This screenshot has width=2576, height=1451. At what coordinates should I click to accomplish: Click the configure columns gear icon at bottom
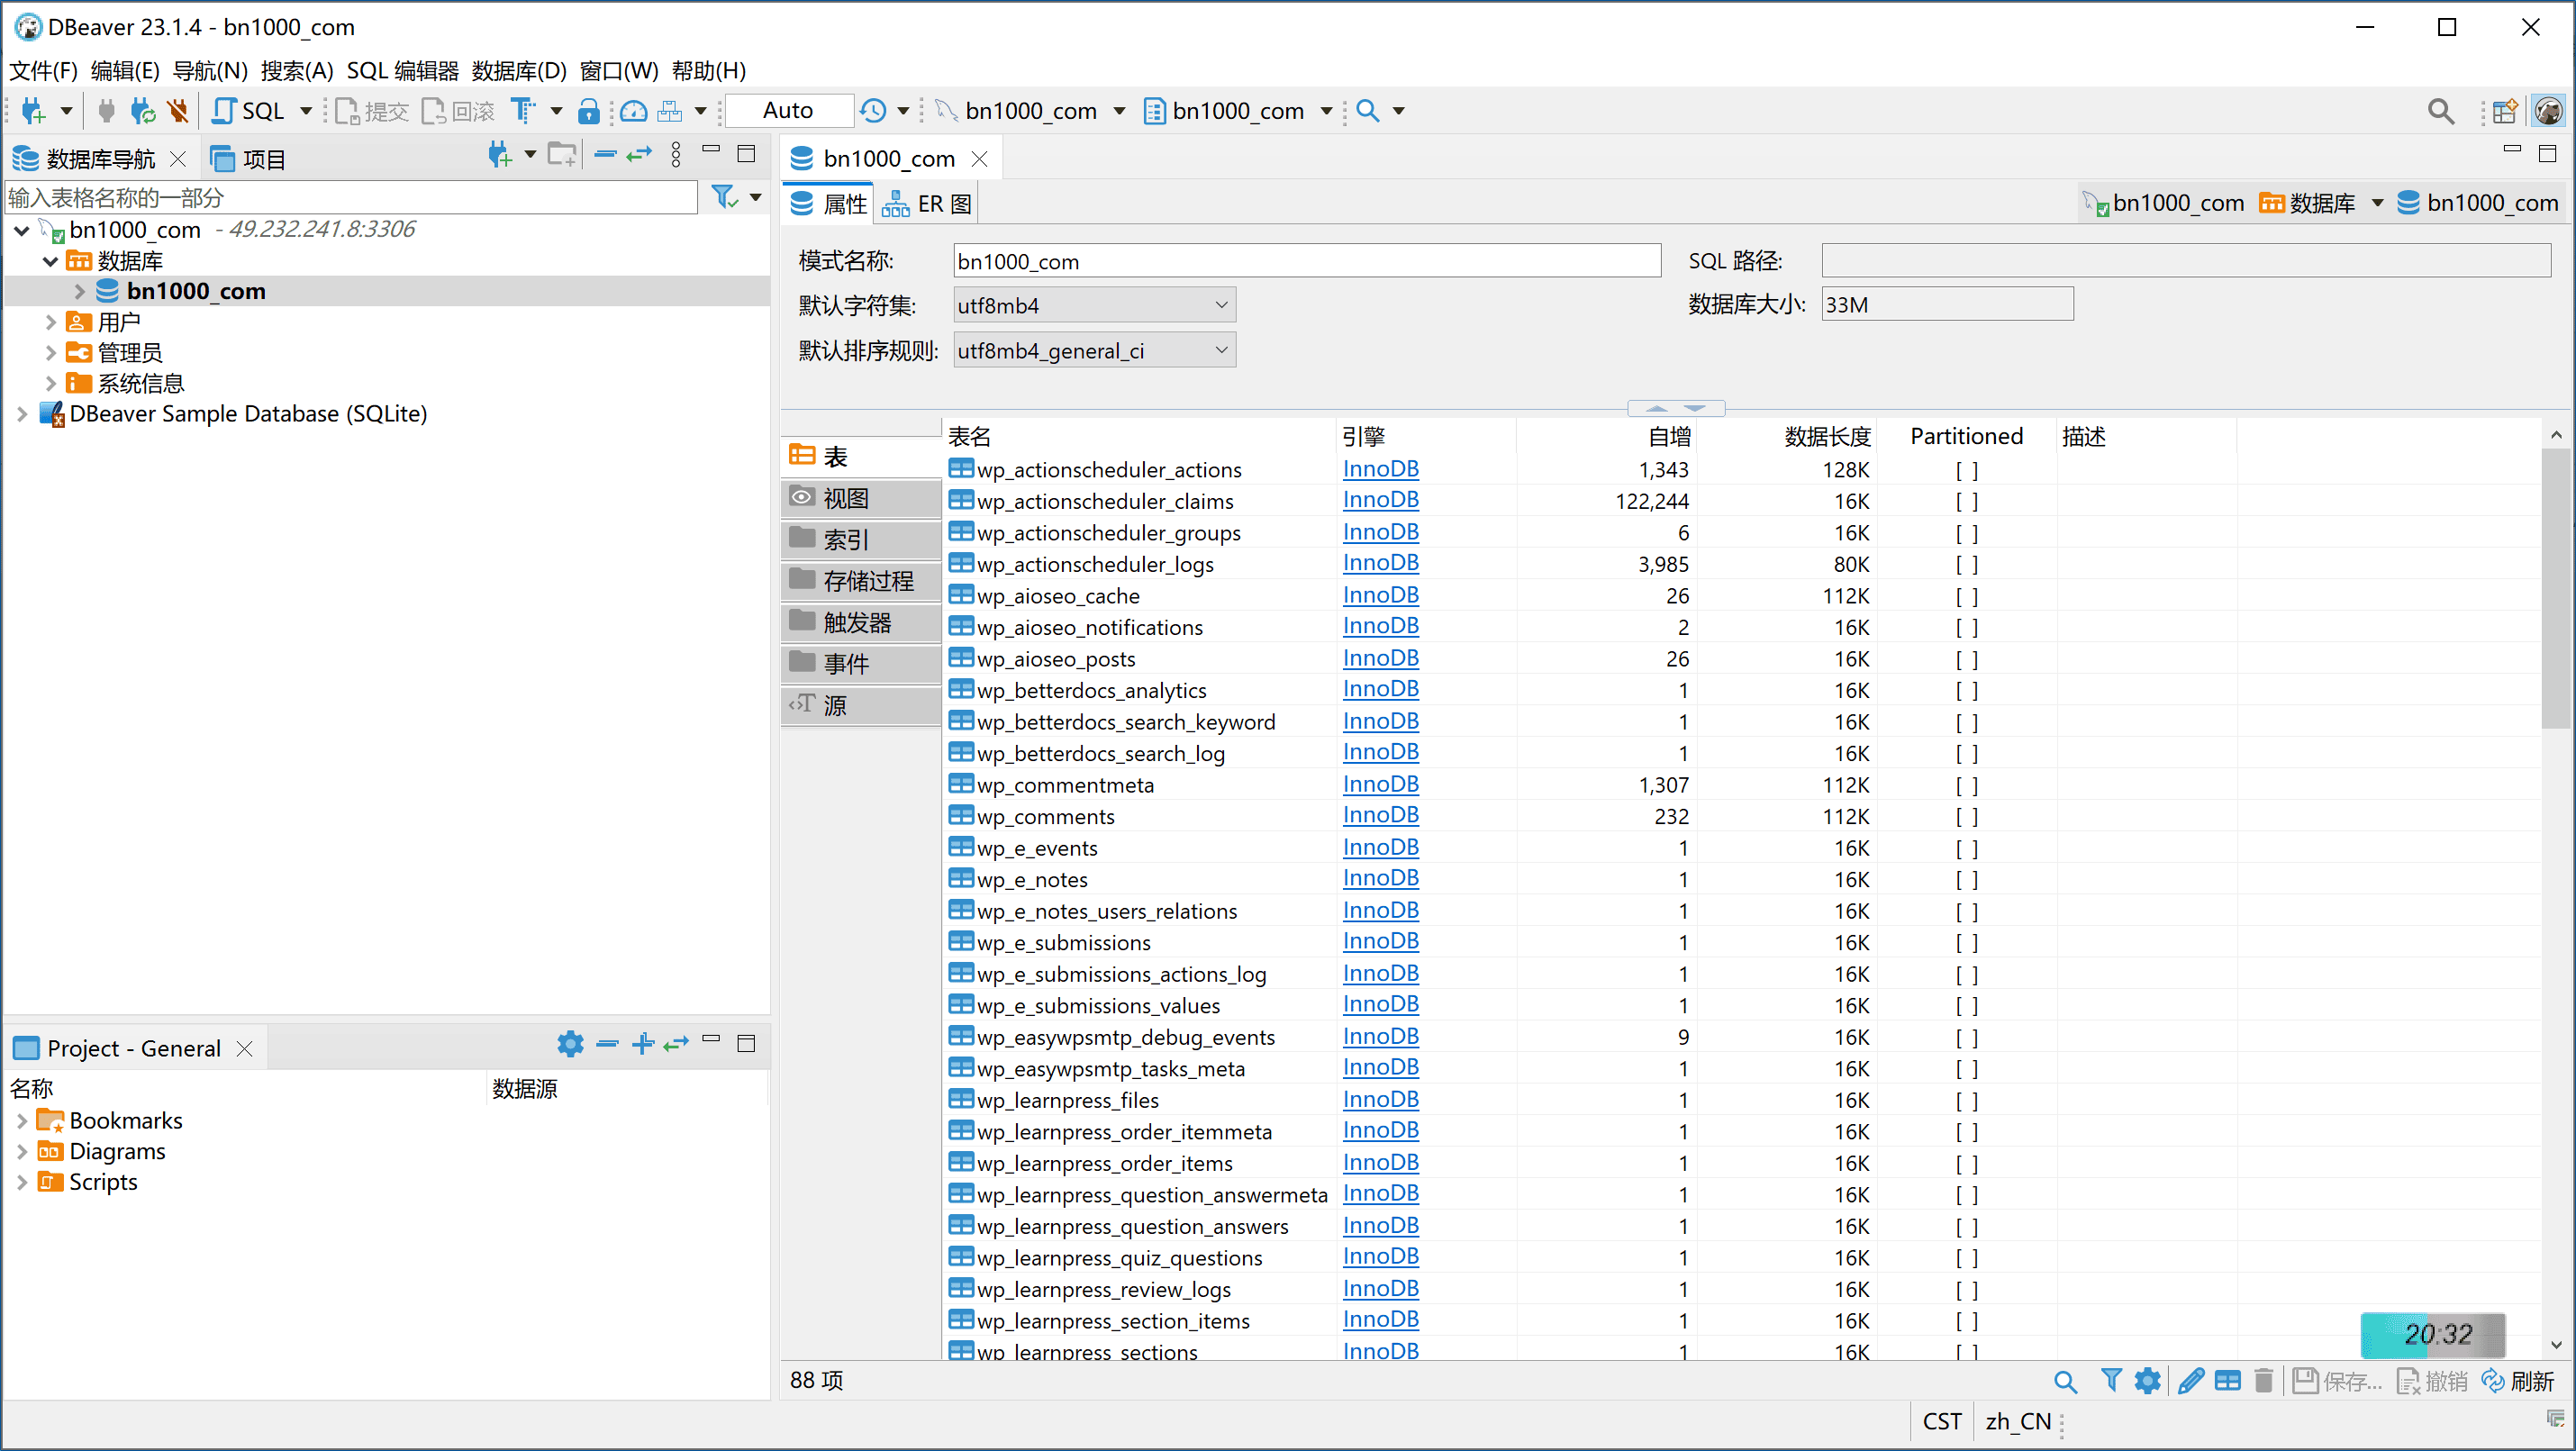(x=2147, y=1381)
